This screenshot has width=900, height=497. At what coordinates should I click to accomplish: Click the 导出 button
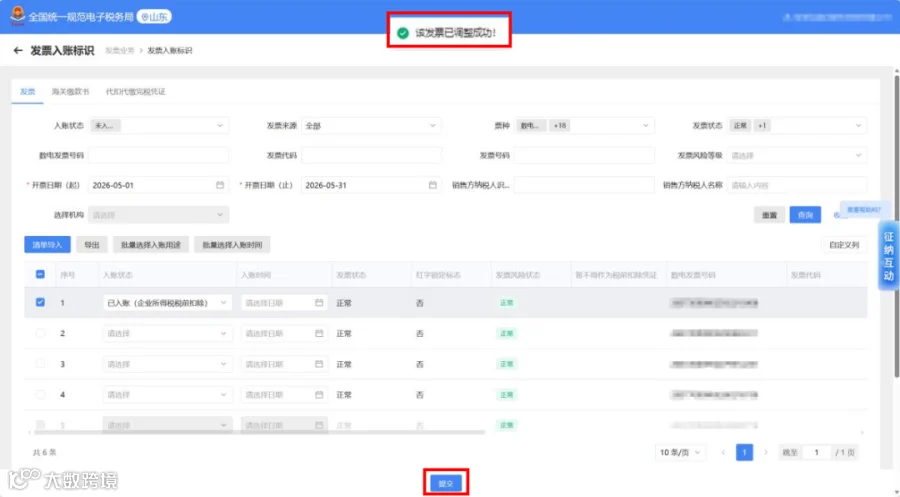(x=92, y=244)
